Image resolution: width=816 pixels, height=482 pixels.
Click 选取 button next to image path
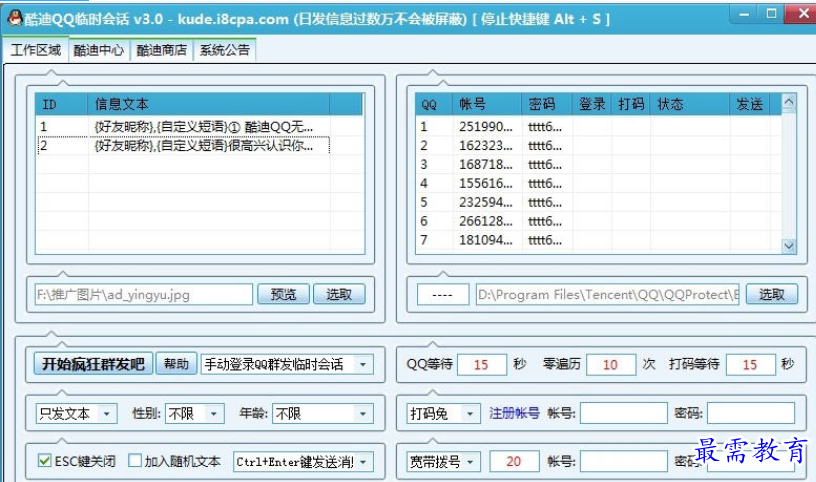(x=339, y=295)
